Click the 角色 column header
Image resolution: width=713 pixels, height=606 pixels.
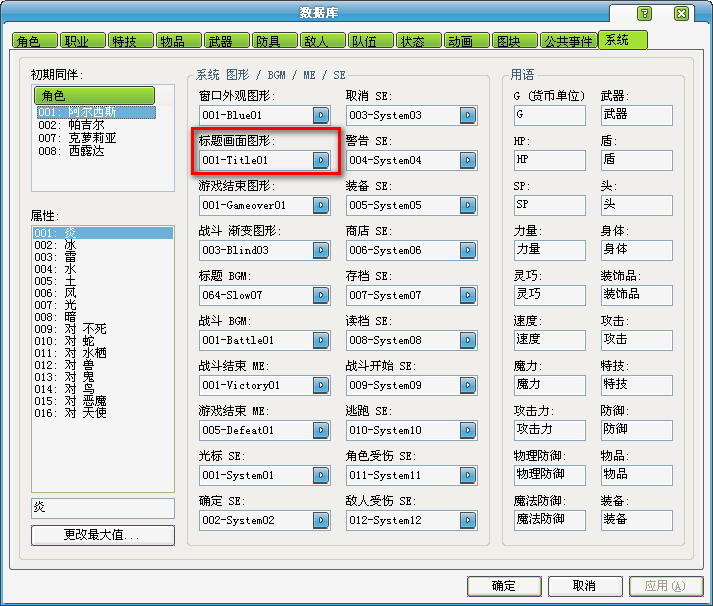tap(95, 95)
